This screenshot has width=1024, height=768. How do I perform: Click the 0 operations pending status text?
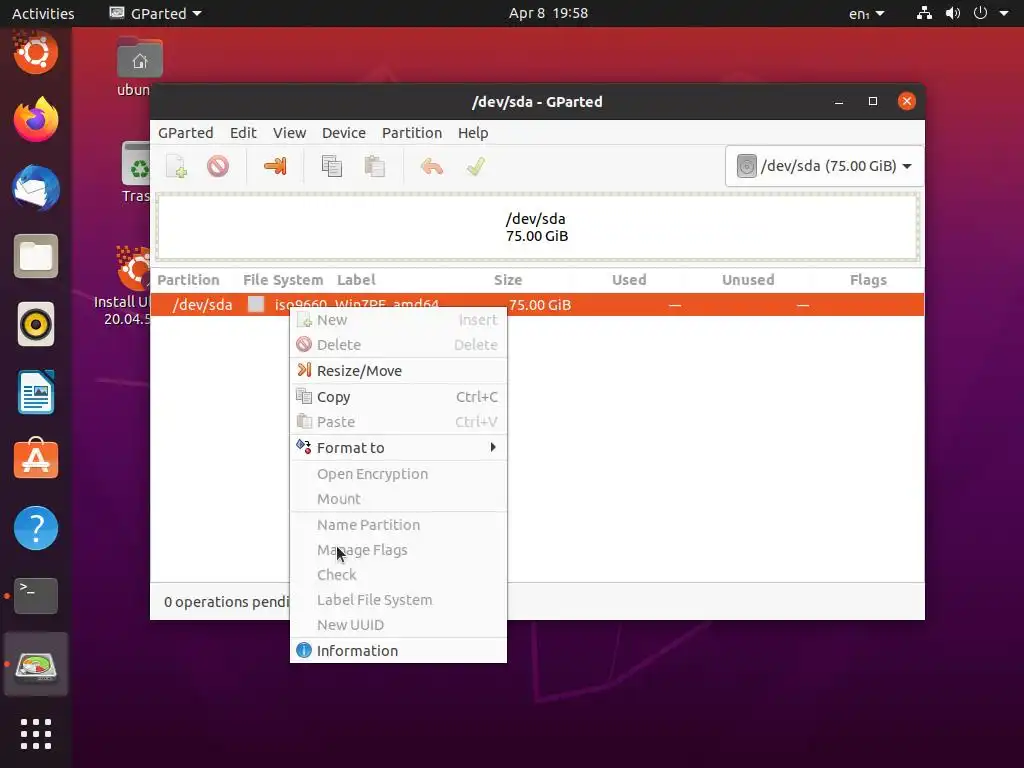(225, 602)
